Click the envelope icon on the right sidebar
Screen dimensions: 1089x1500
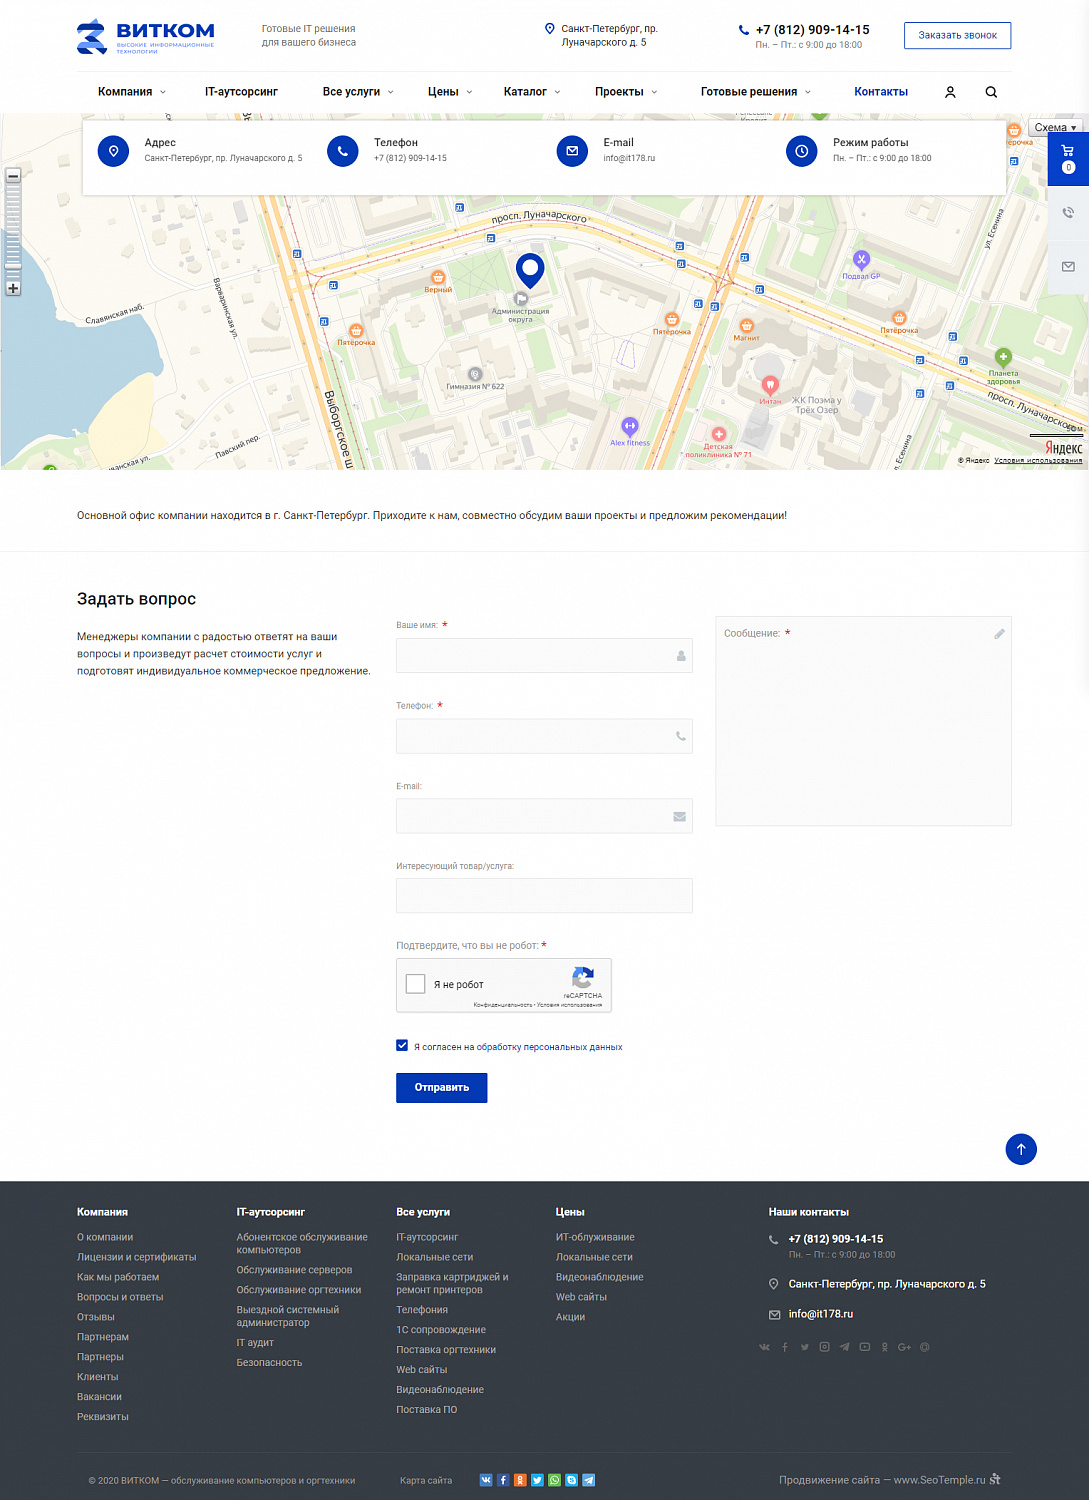click(x=1068, y=267)
